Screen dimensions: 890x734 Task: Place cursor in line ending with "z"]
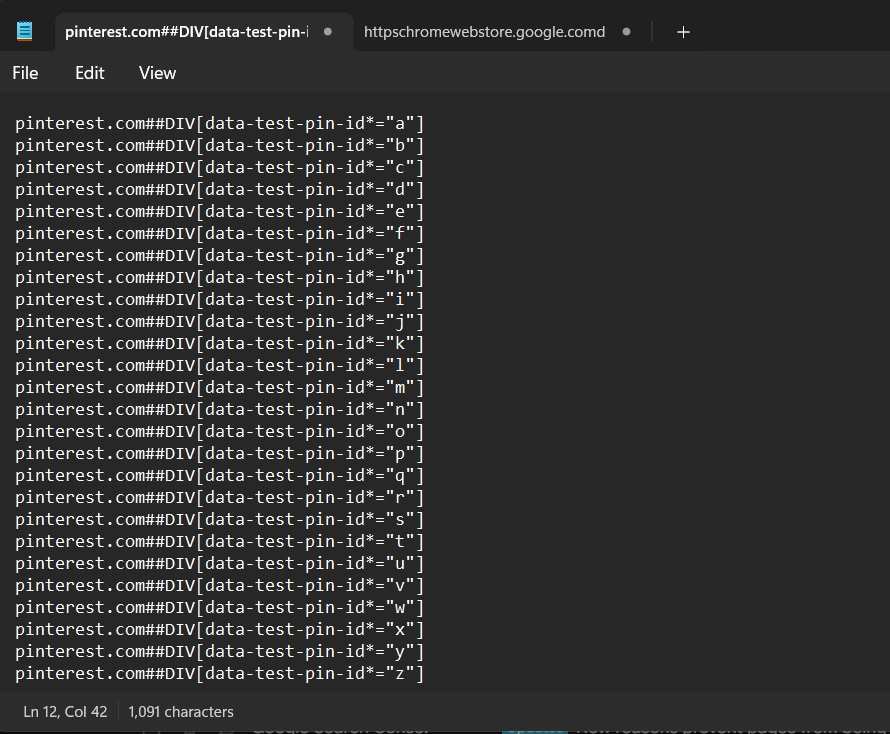point(219,674)
